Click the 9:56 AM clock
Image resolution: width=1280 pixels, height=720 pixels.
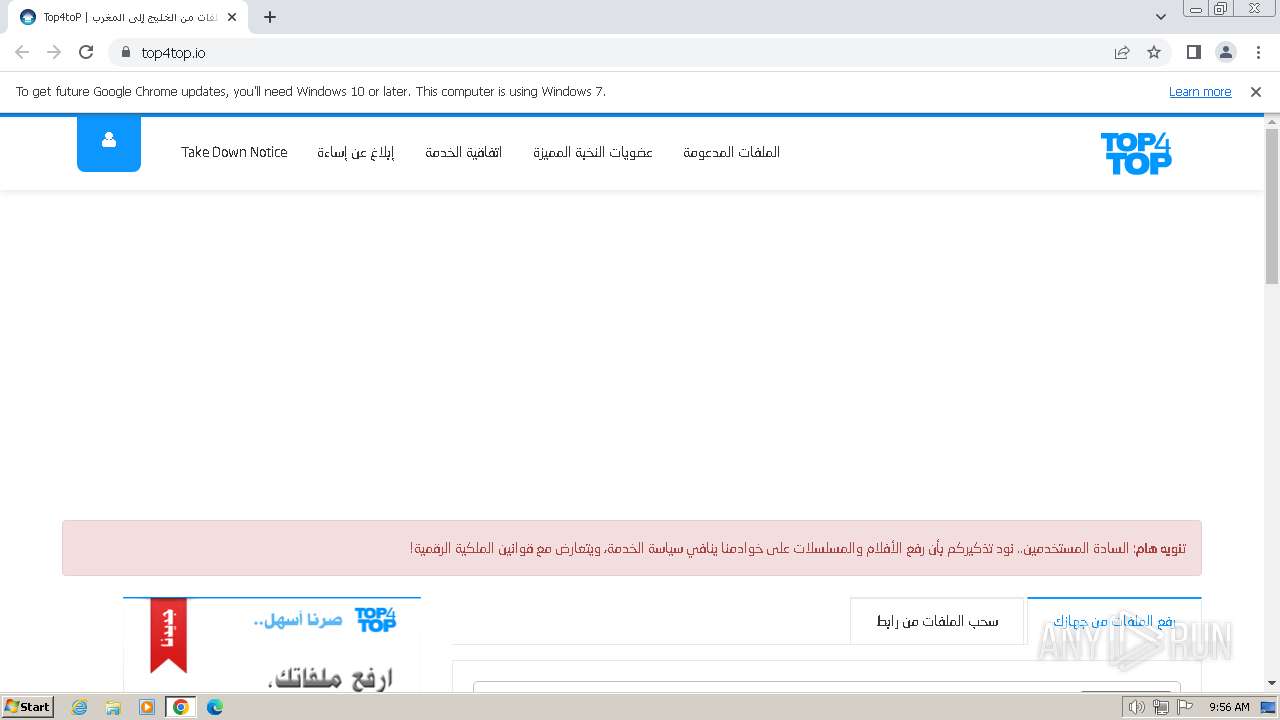click(1229, 707)
